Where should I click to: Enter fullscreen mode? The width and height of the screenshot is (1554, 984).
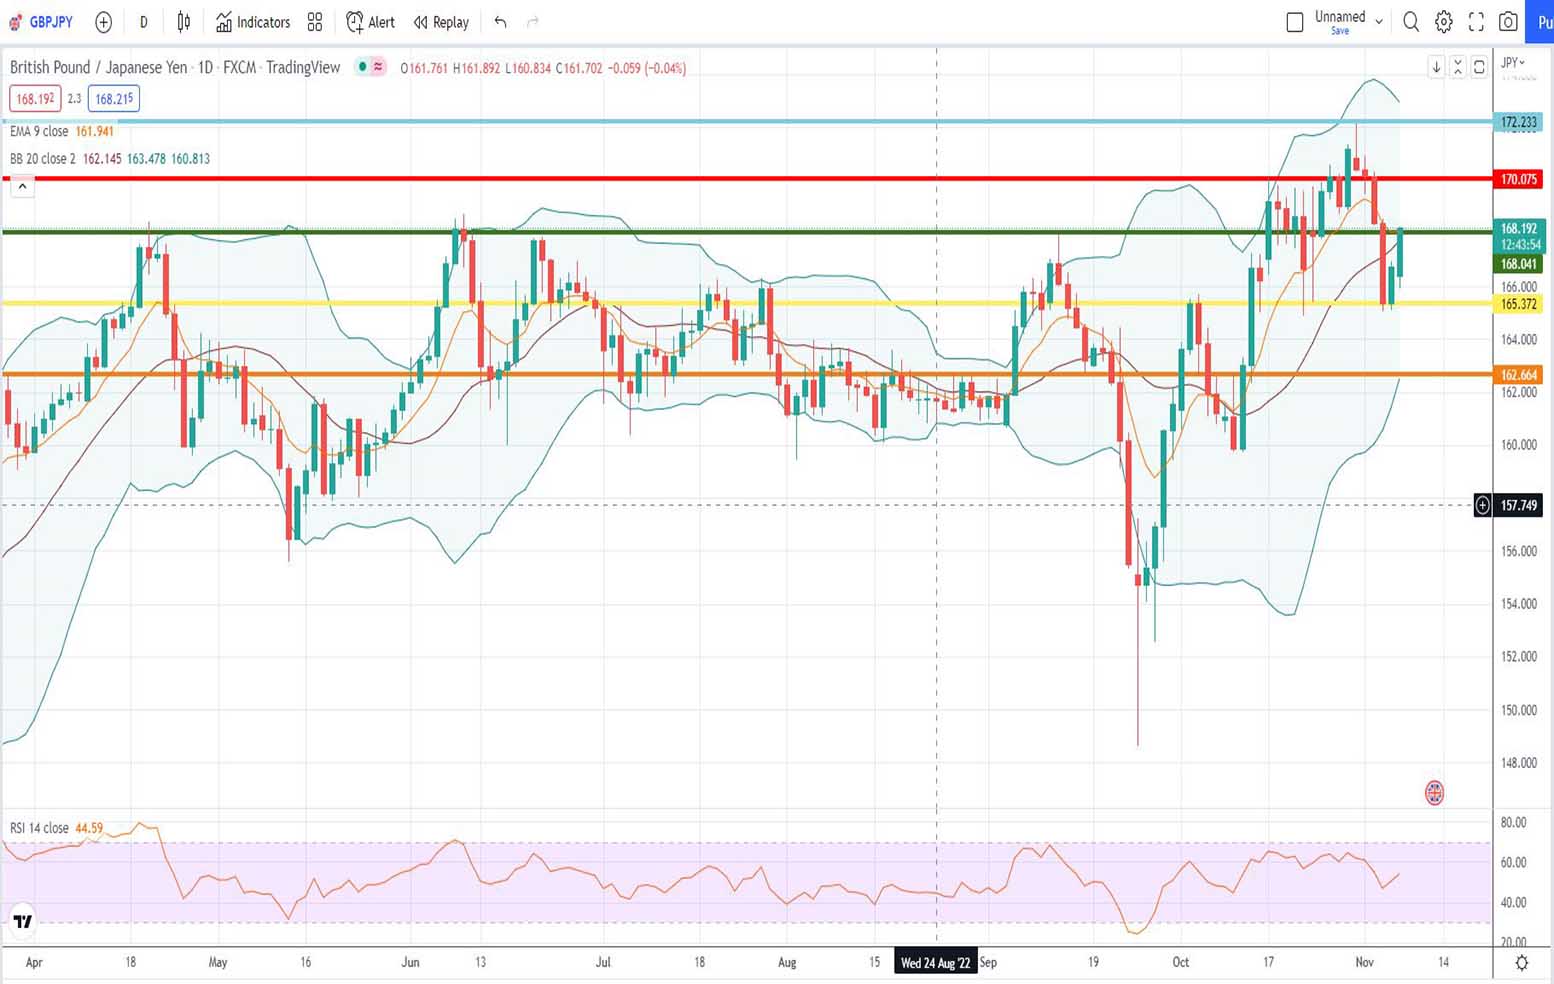[1473, 21]
